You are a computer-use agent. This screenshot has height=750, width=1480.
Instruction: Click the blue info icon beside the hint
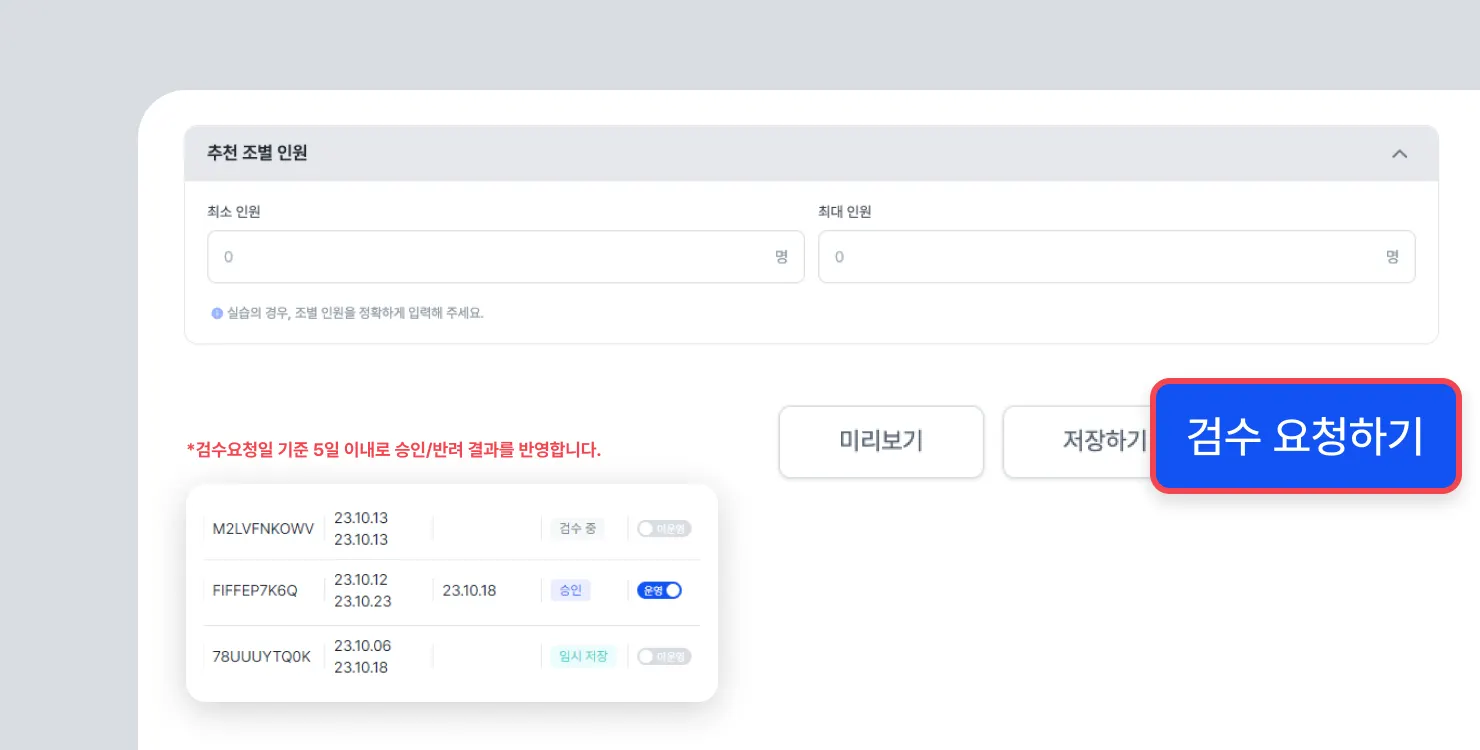pos(217,313)
